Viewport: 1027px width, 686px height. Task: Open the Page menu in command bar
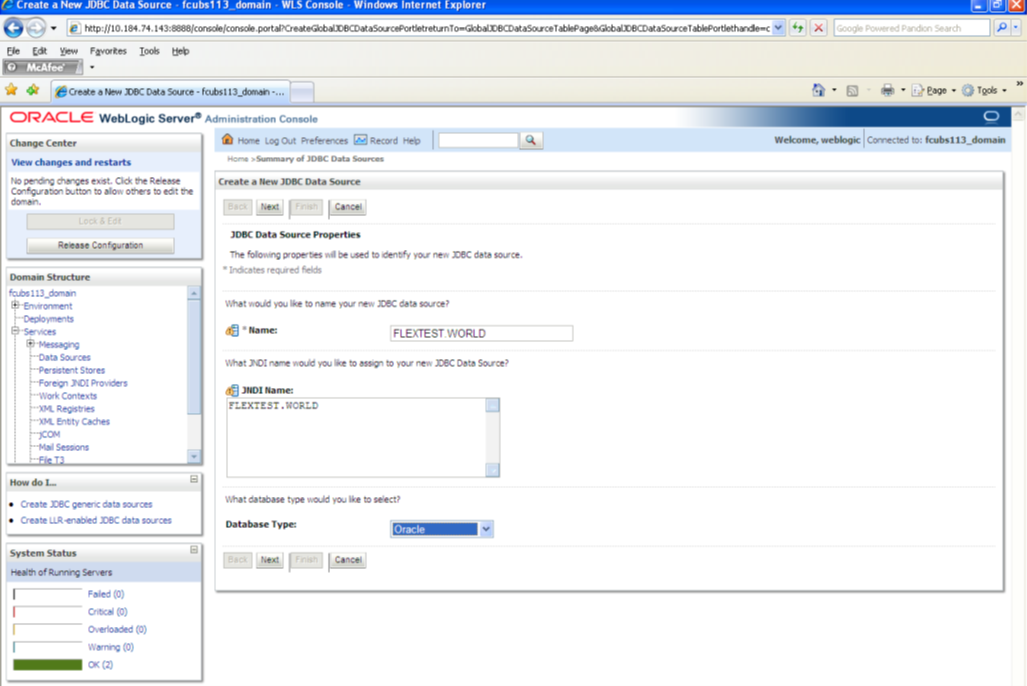pos(933,90)
